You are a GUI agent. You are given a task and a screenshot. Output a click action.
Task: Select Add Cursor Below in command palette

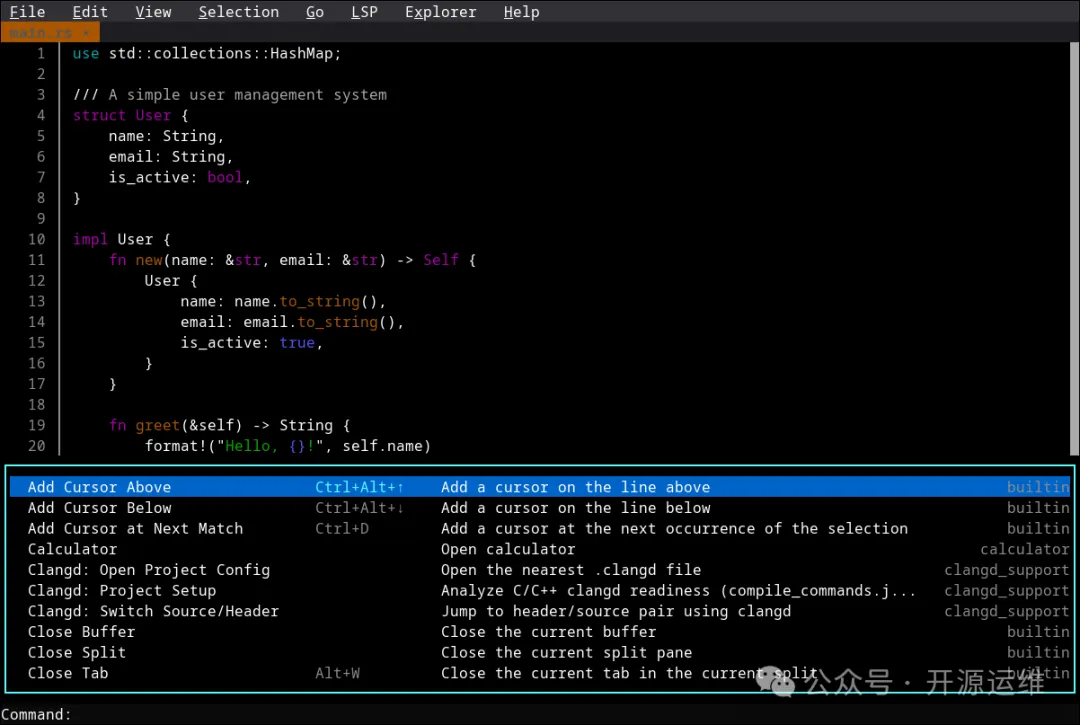pos(99,508)
